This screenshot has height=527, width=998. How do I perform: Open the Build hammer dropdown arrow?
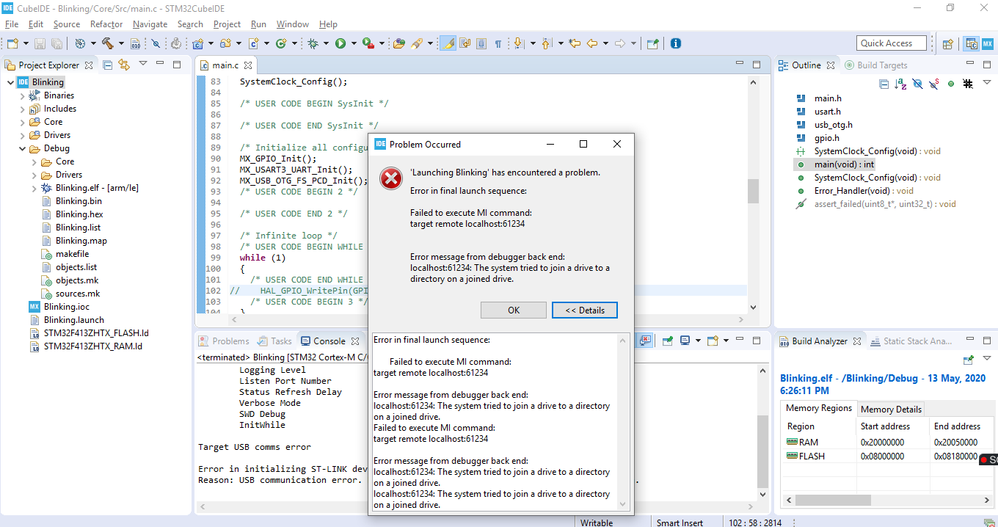(x=122, y=43)
